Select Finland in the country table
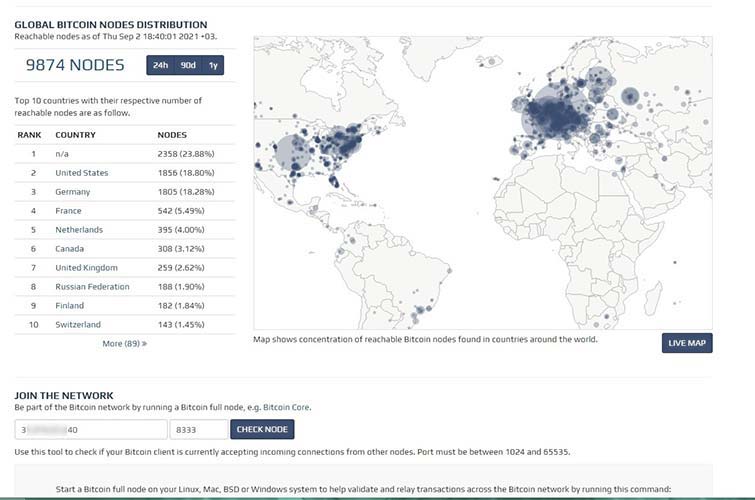Image resolution: width=755 pixels, height=500 pixels. tap(69, 306)
